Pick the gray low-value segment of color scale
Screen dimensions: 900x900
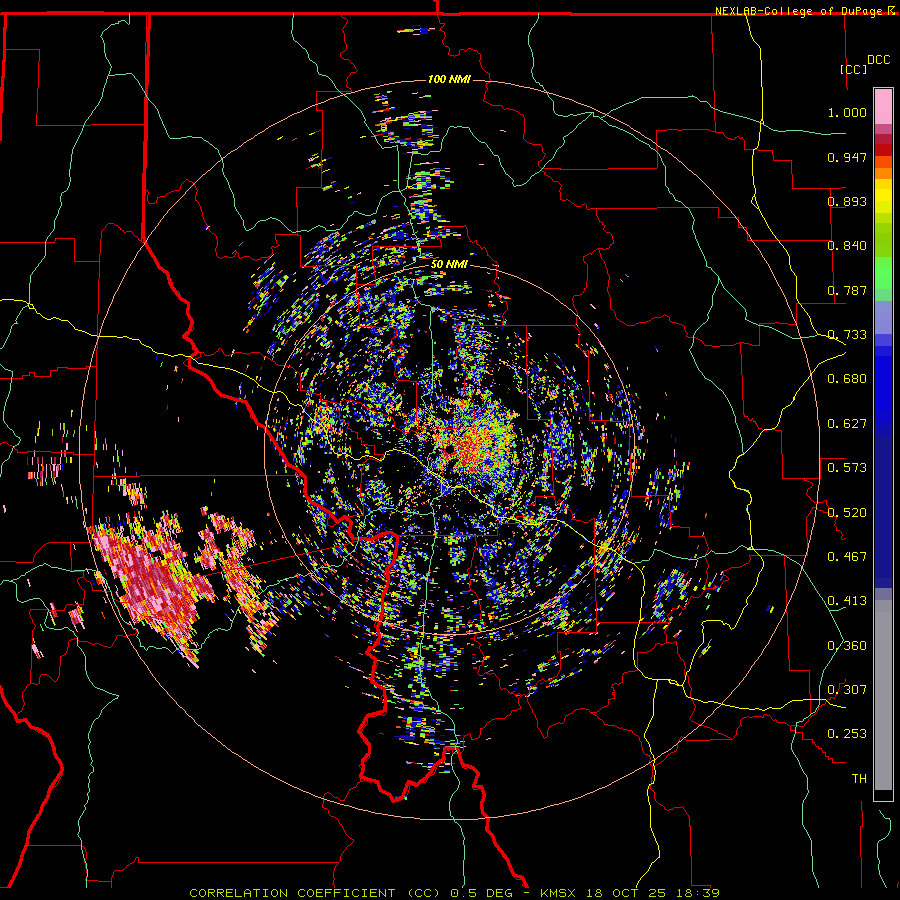[x=883, y=695]
